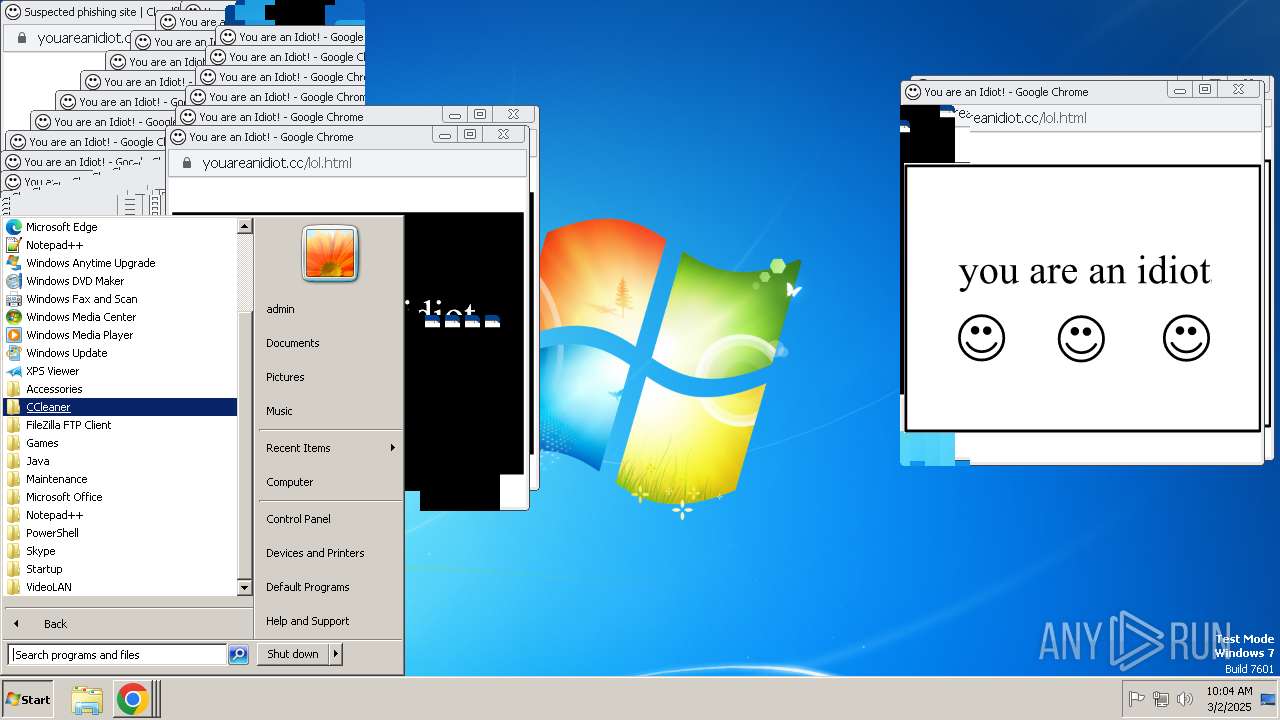The height and width of the screenshot is (720, 1280).
Task: Open Default Programs
Action: [x=329, y=587]
